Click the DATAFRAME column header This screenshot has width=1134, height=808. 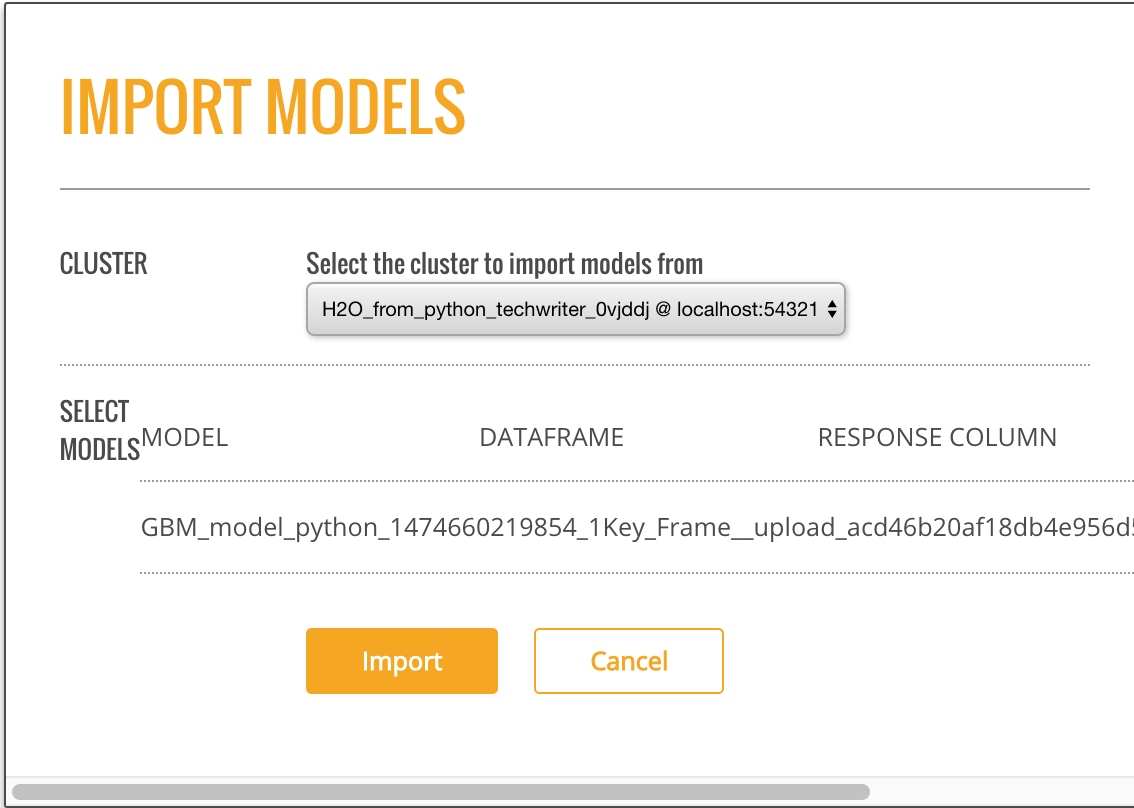coord(551,437)
